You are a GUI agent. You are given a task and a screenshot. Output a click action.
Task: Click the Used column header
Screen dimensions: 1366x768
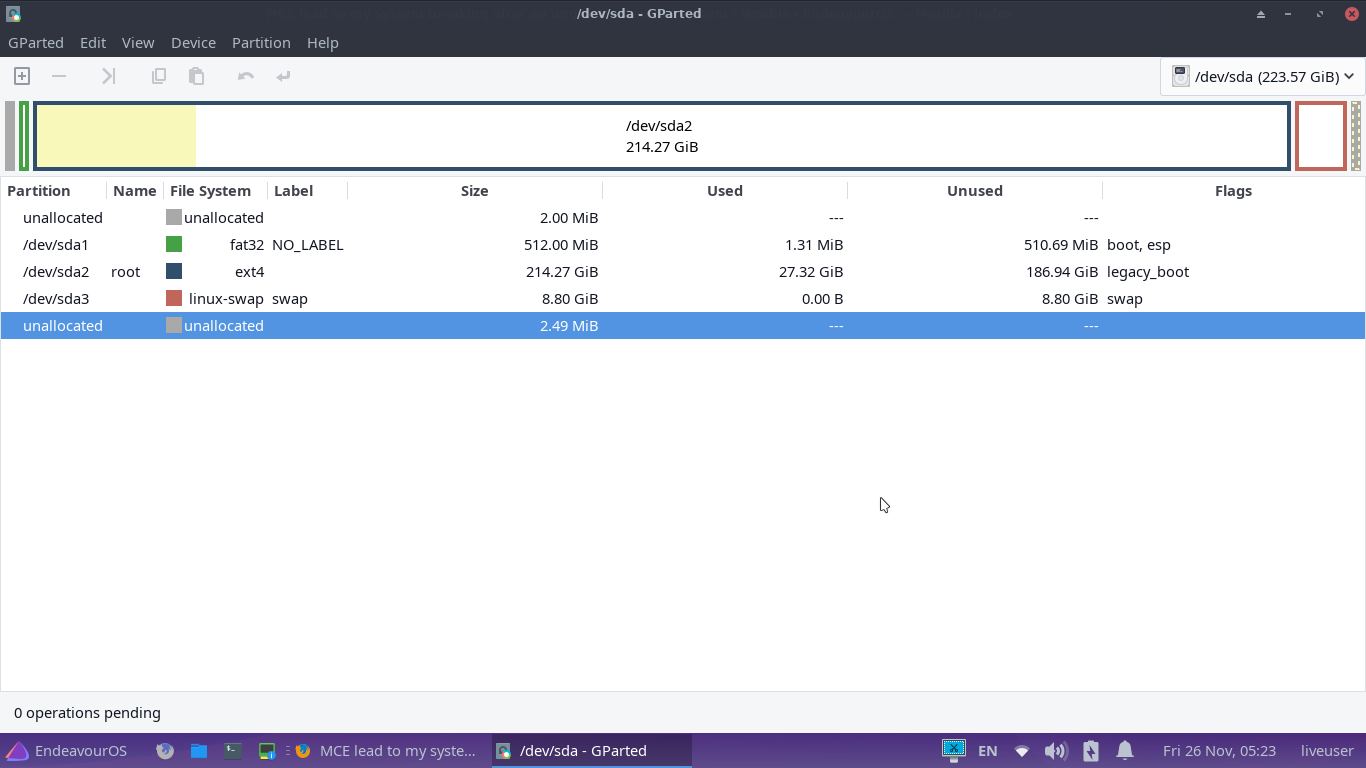725,191
